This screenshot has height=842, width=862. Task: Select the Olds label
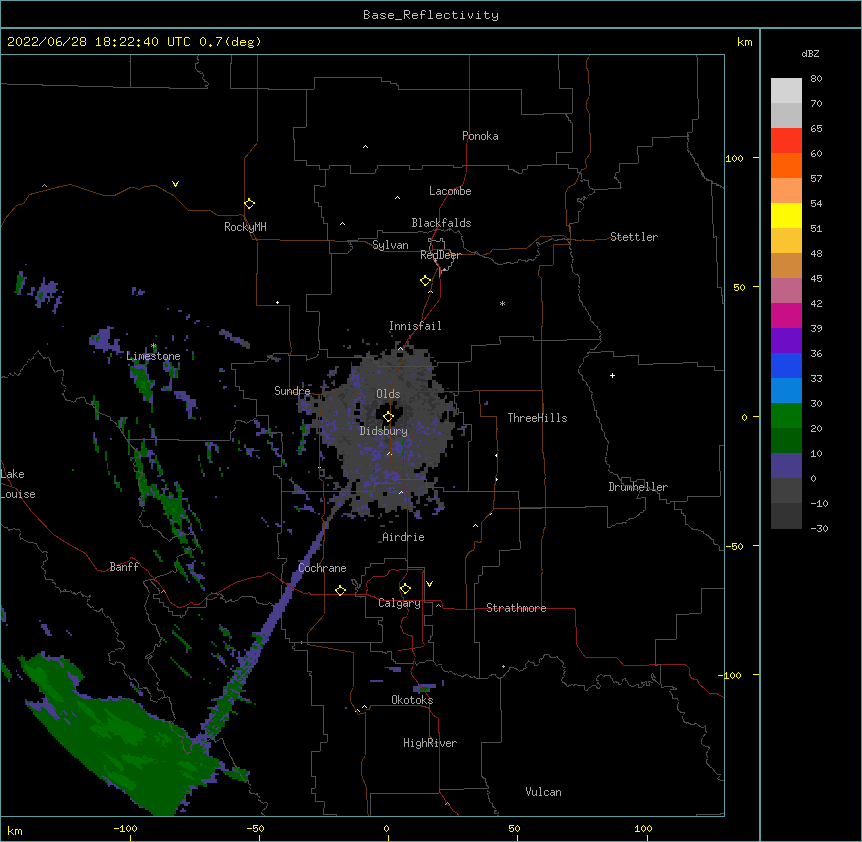388,394
